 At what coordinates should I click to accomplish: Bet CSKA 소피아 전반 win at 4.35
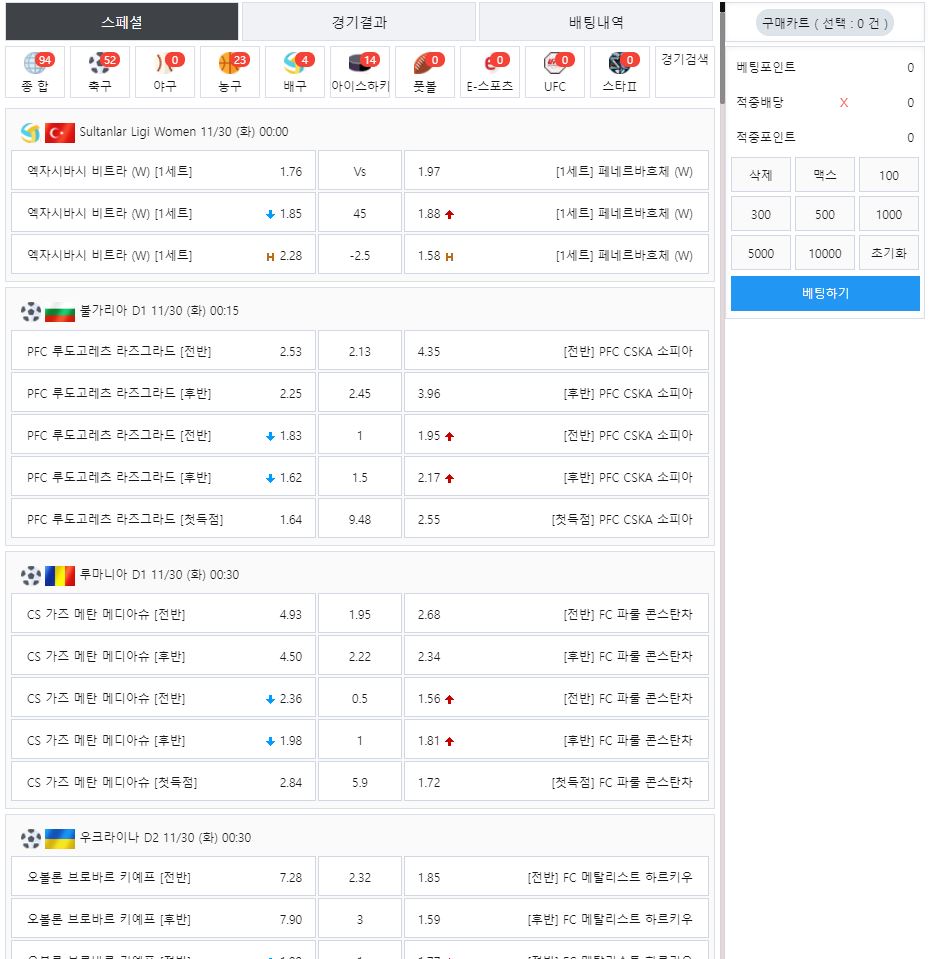556,351
